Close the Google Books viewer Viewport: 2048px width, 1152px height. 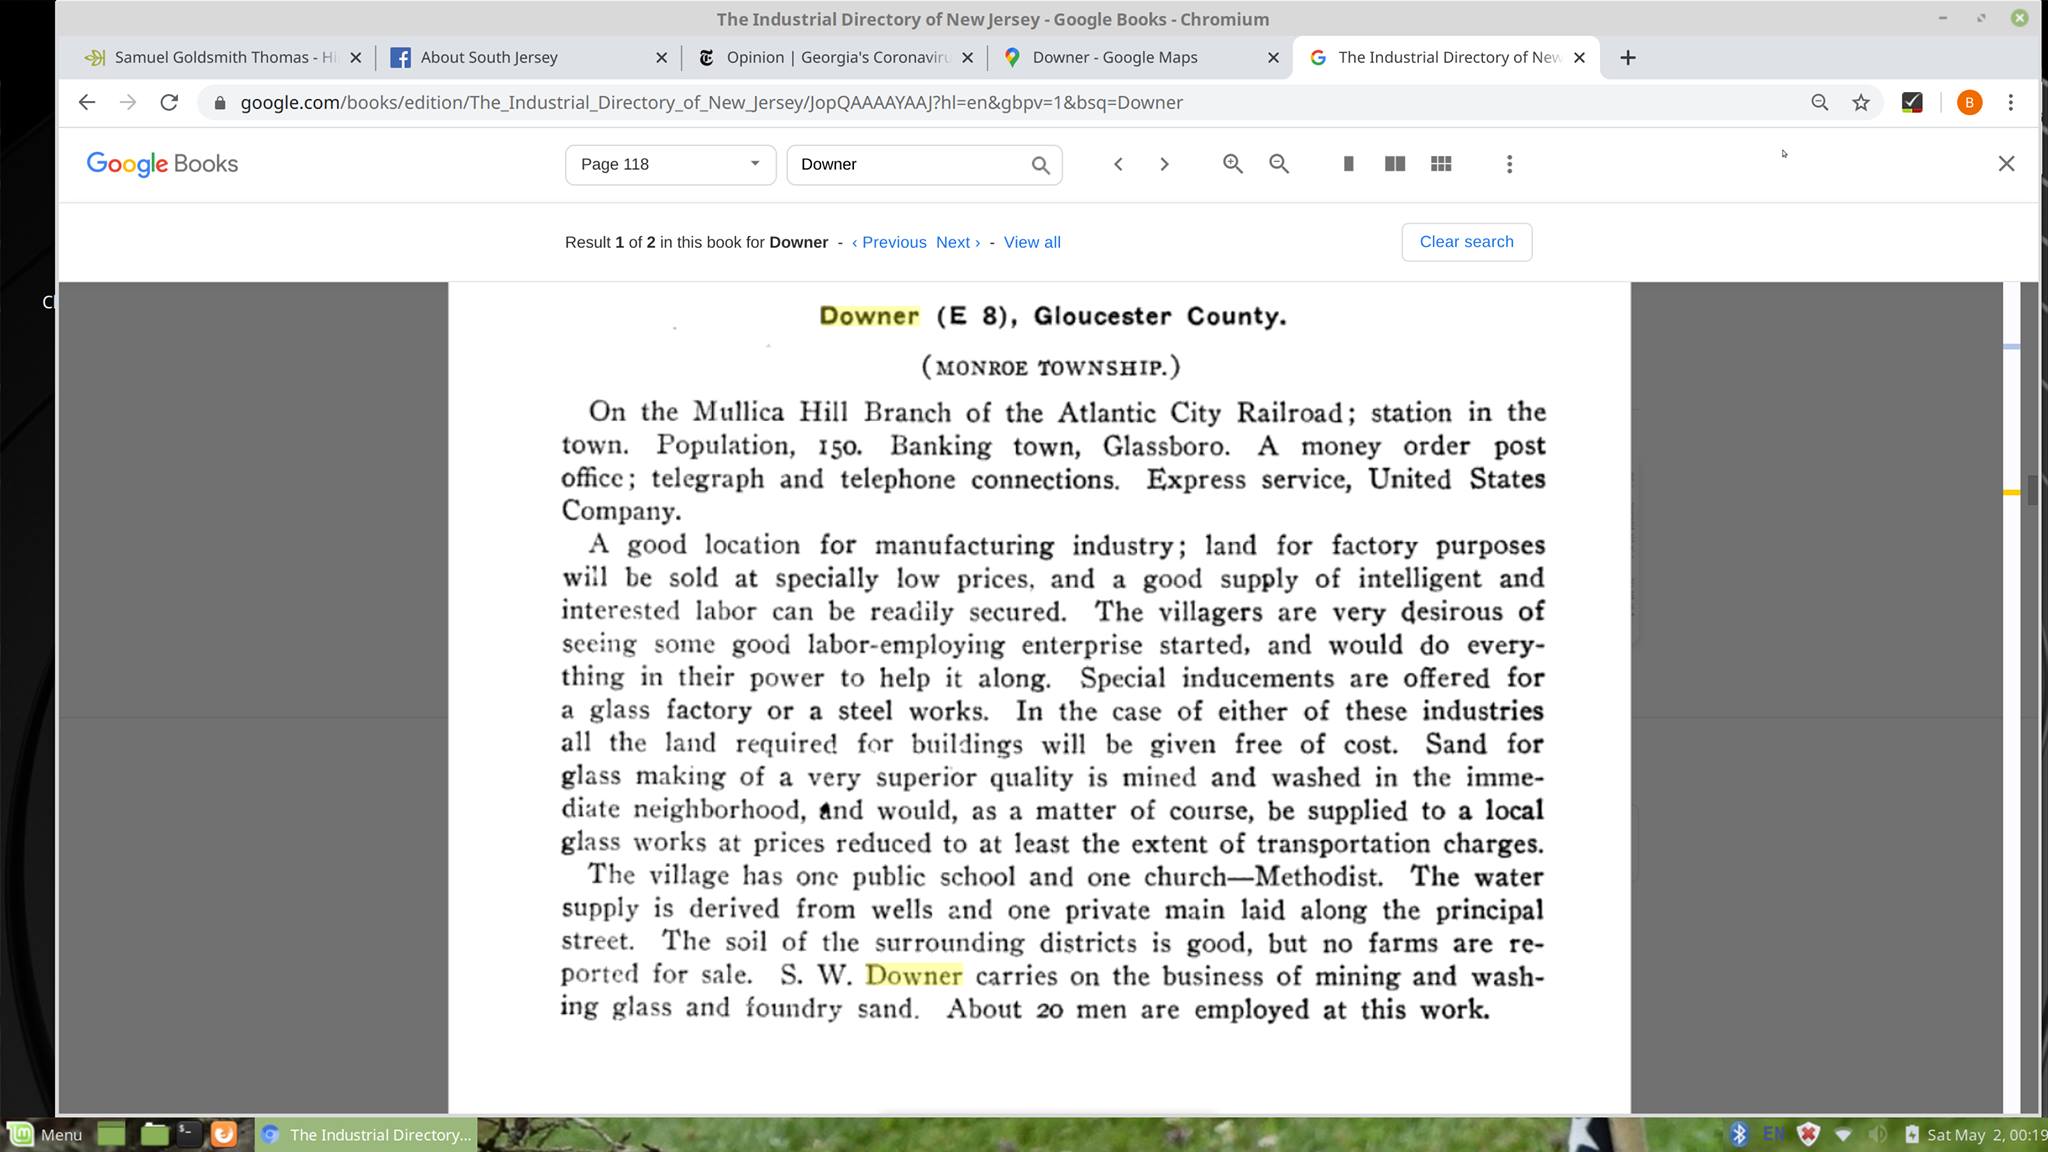(x=2006, y=164)
